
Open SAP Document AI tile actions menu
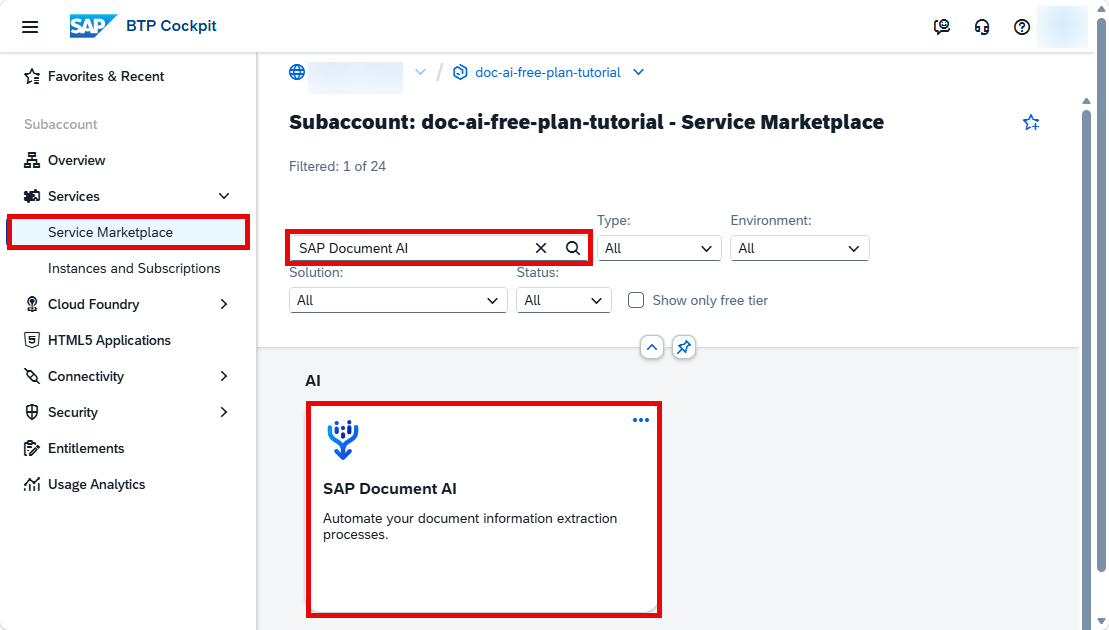[641, 420]
